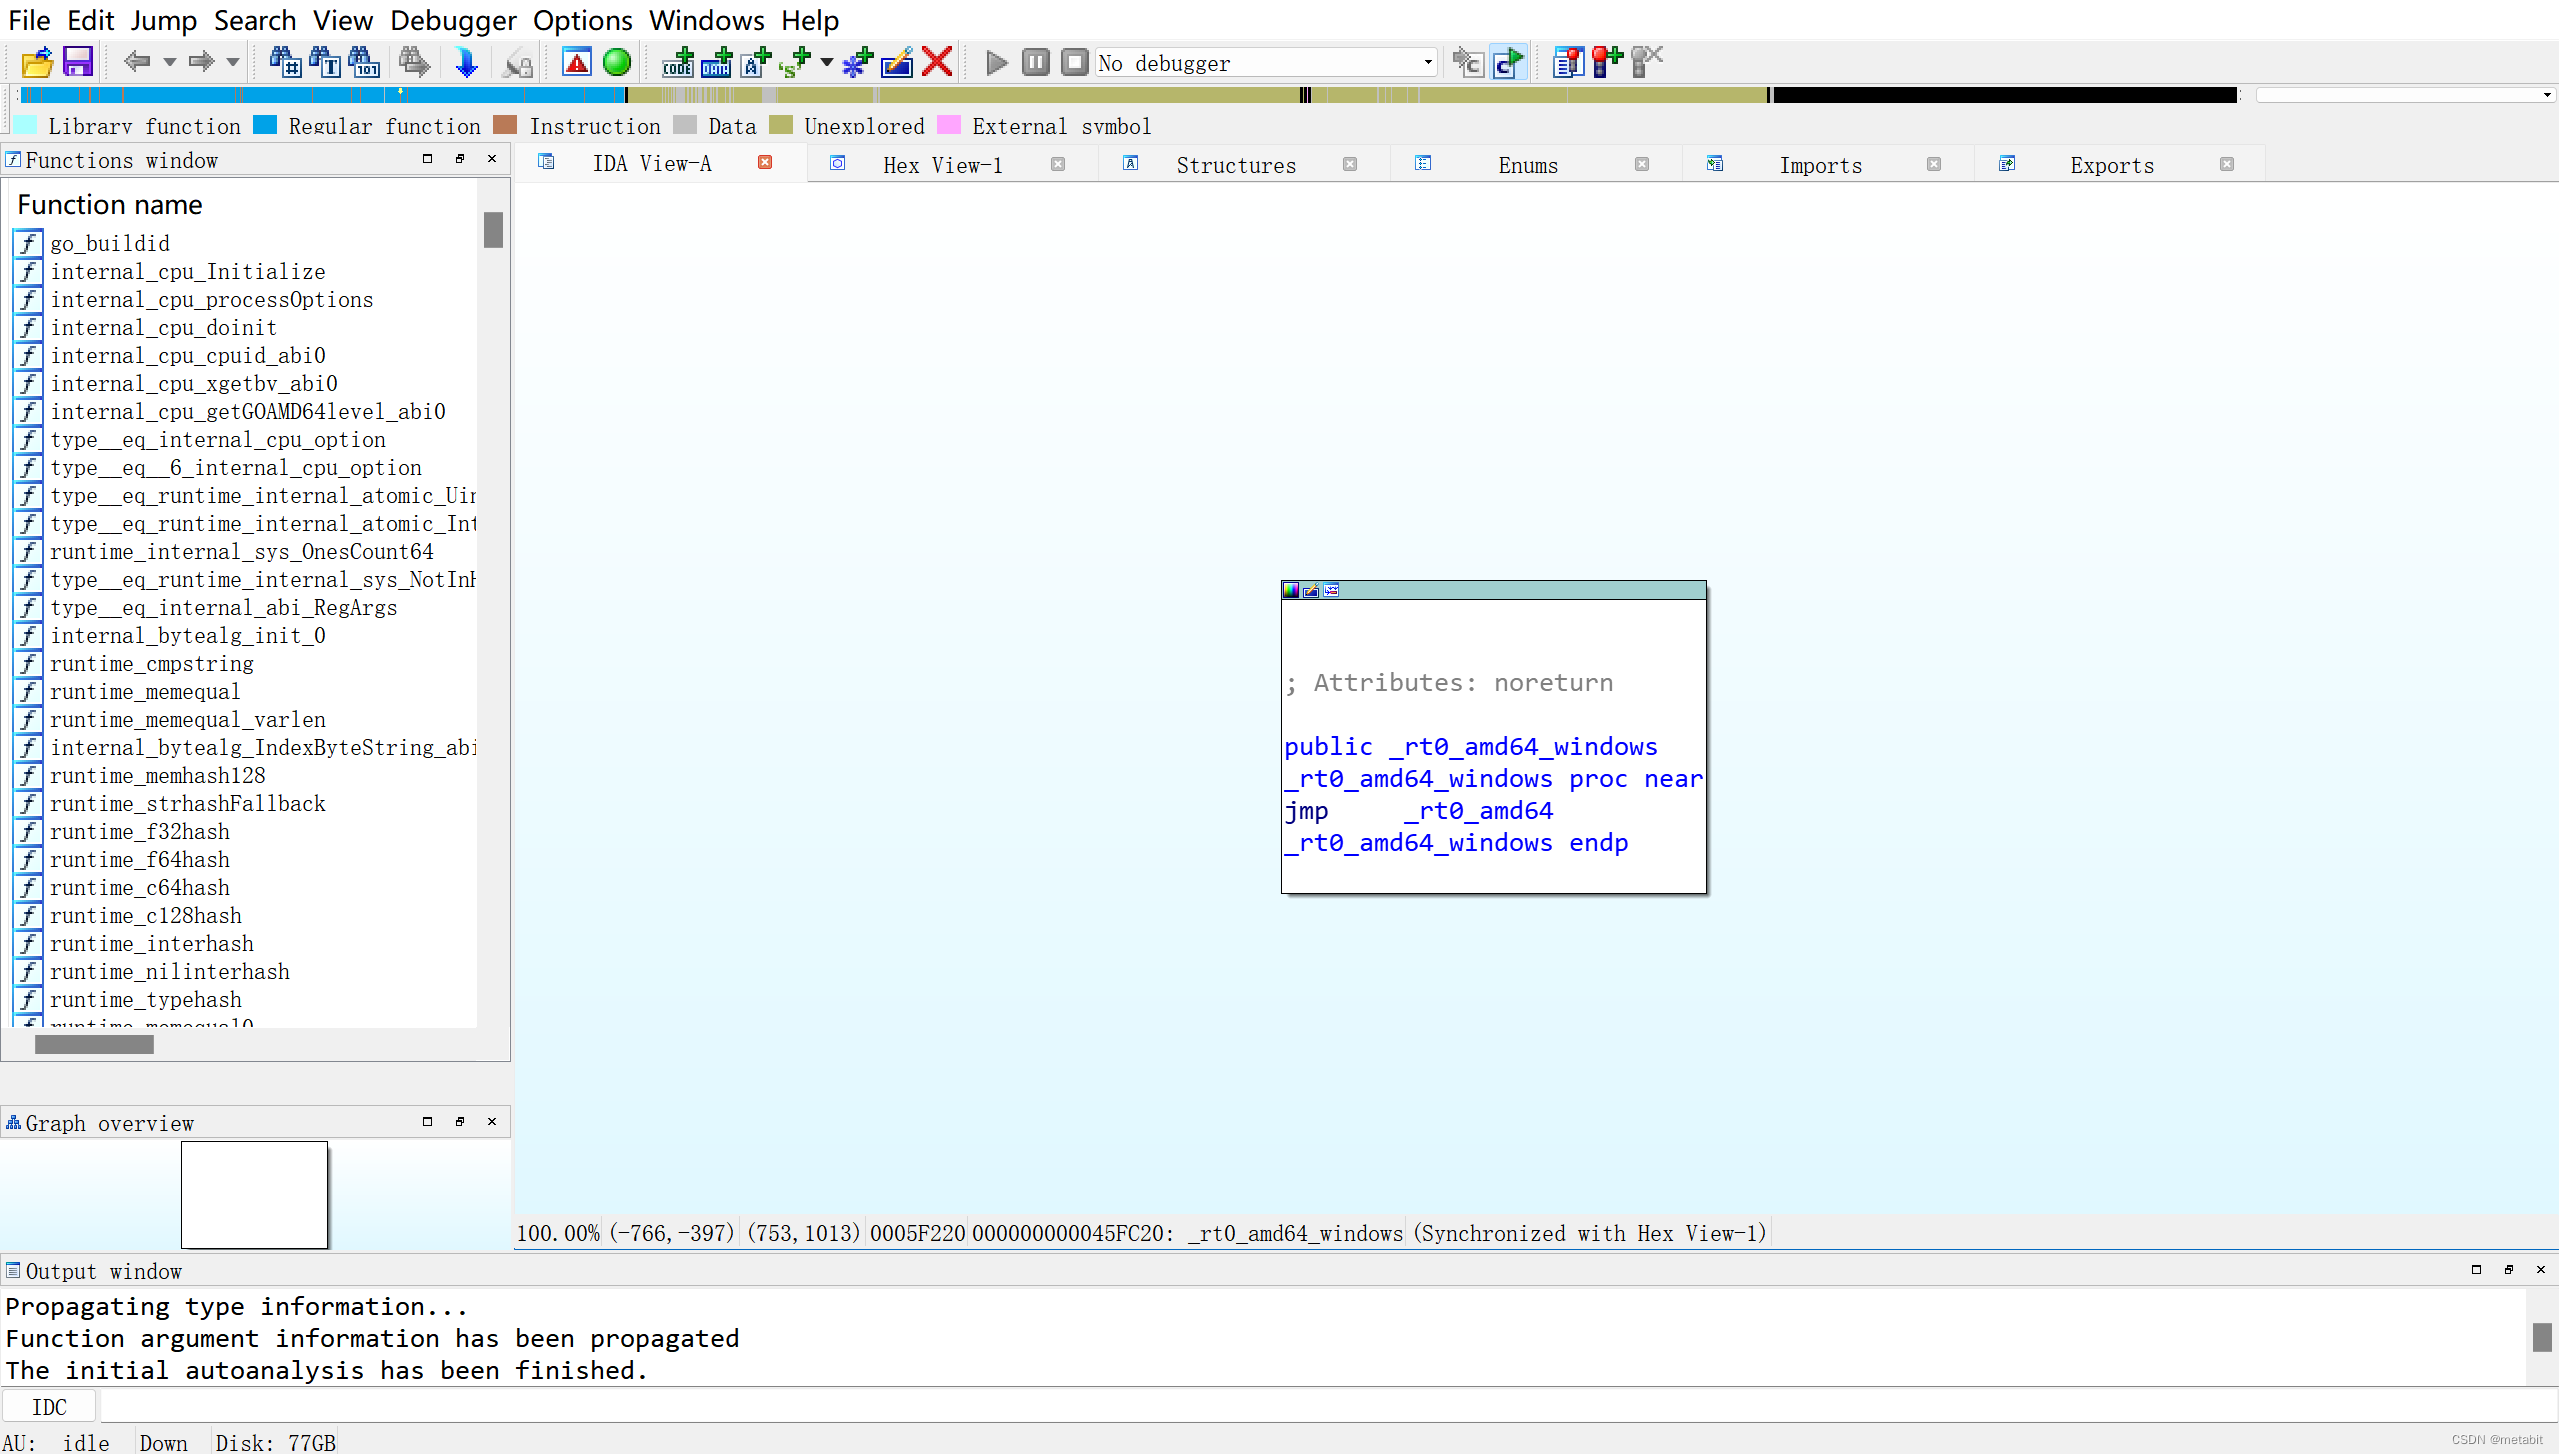Toggle float button of Output window

[2508, 1270]
